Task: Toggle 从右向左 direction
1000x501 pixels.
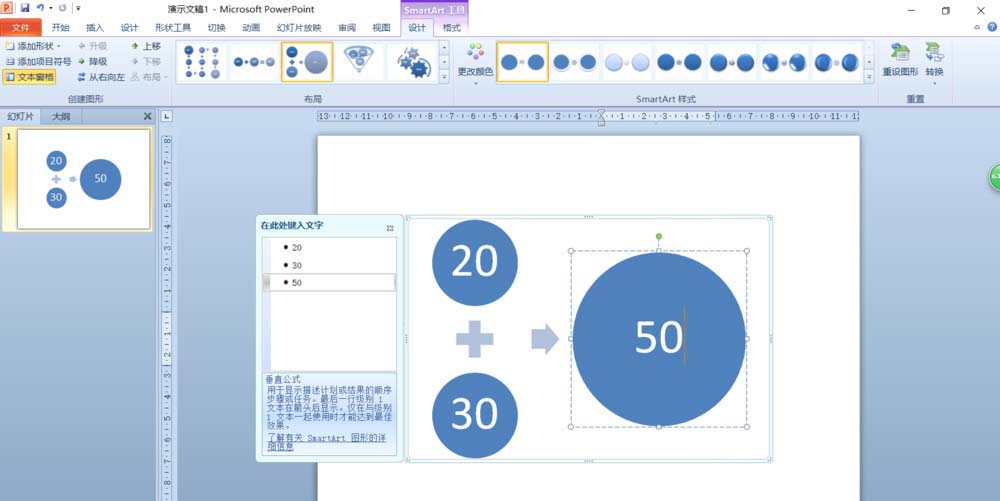Action: pyautogui.click(x=101, y=76)
